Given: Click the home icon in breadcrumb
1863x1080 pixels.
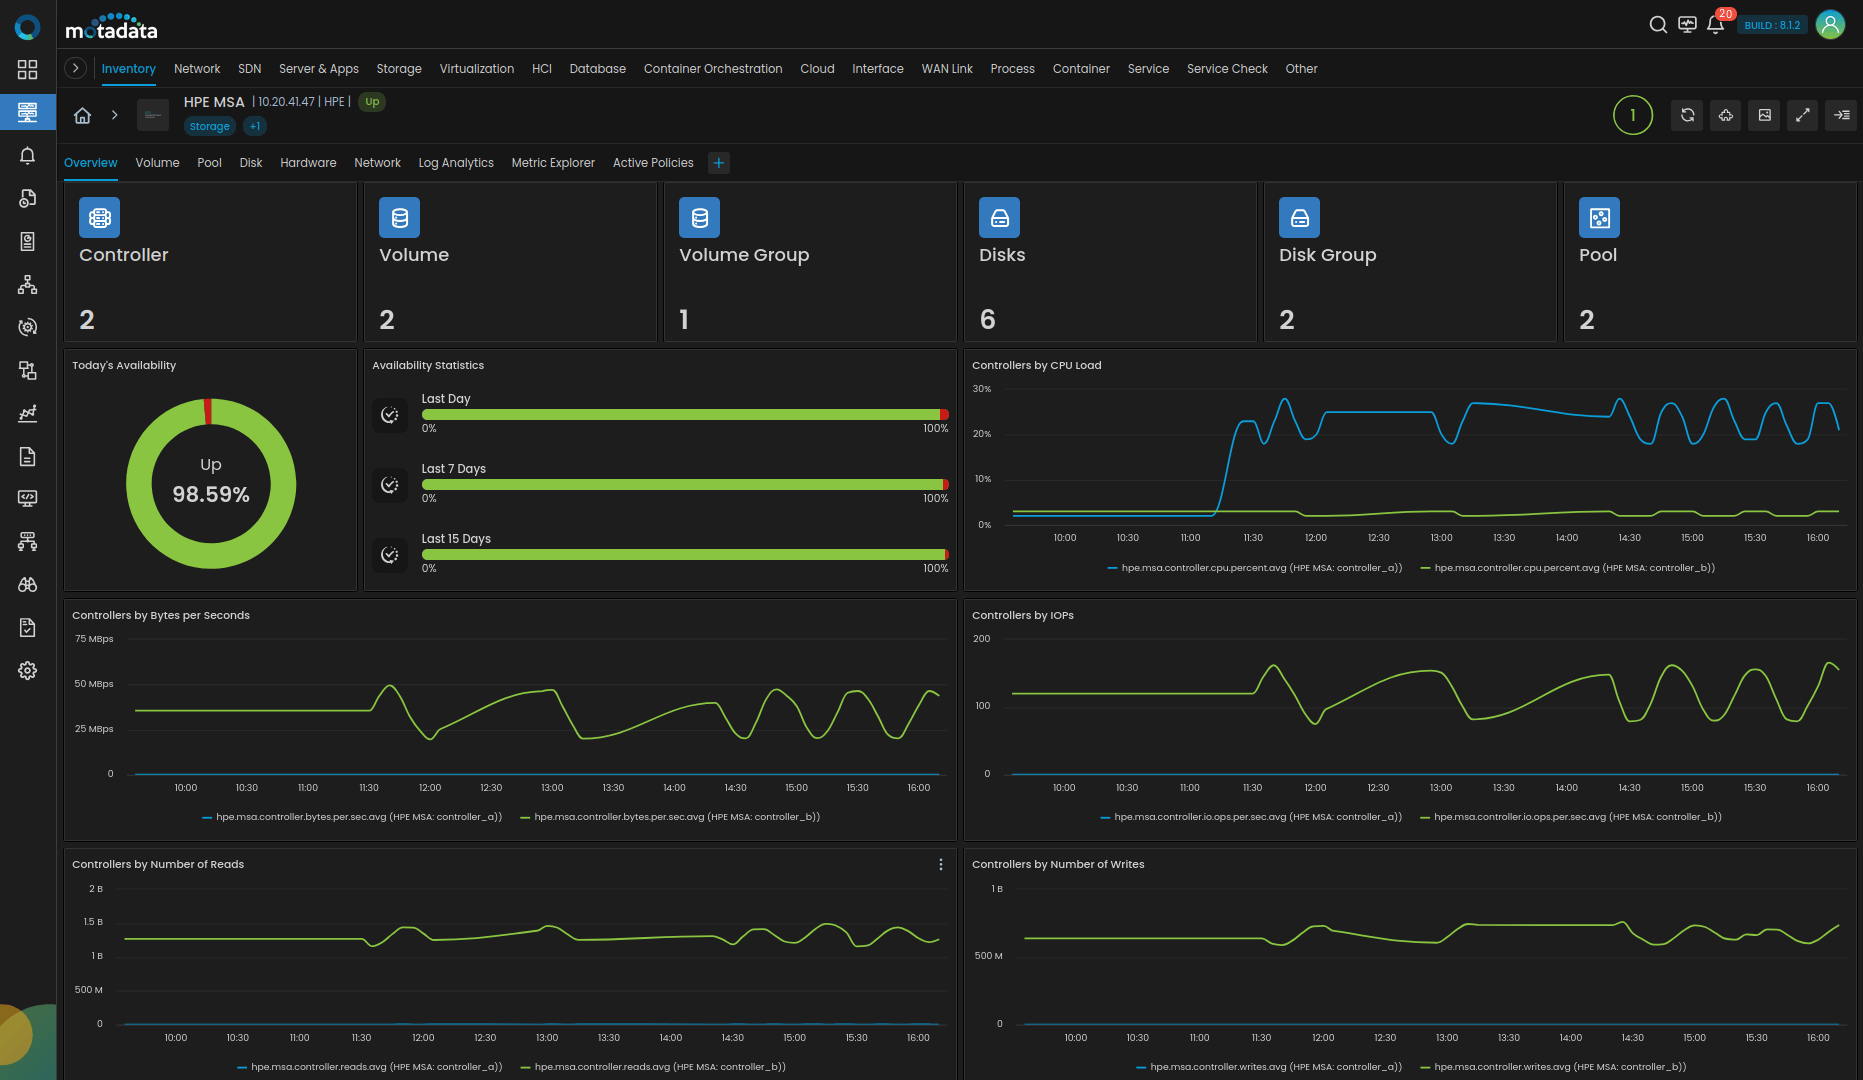Looking at the screenshot, I should [82, 115].
